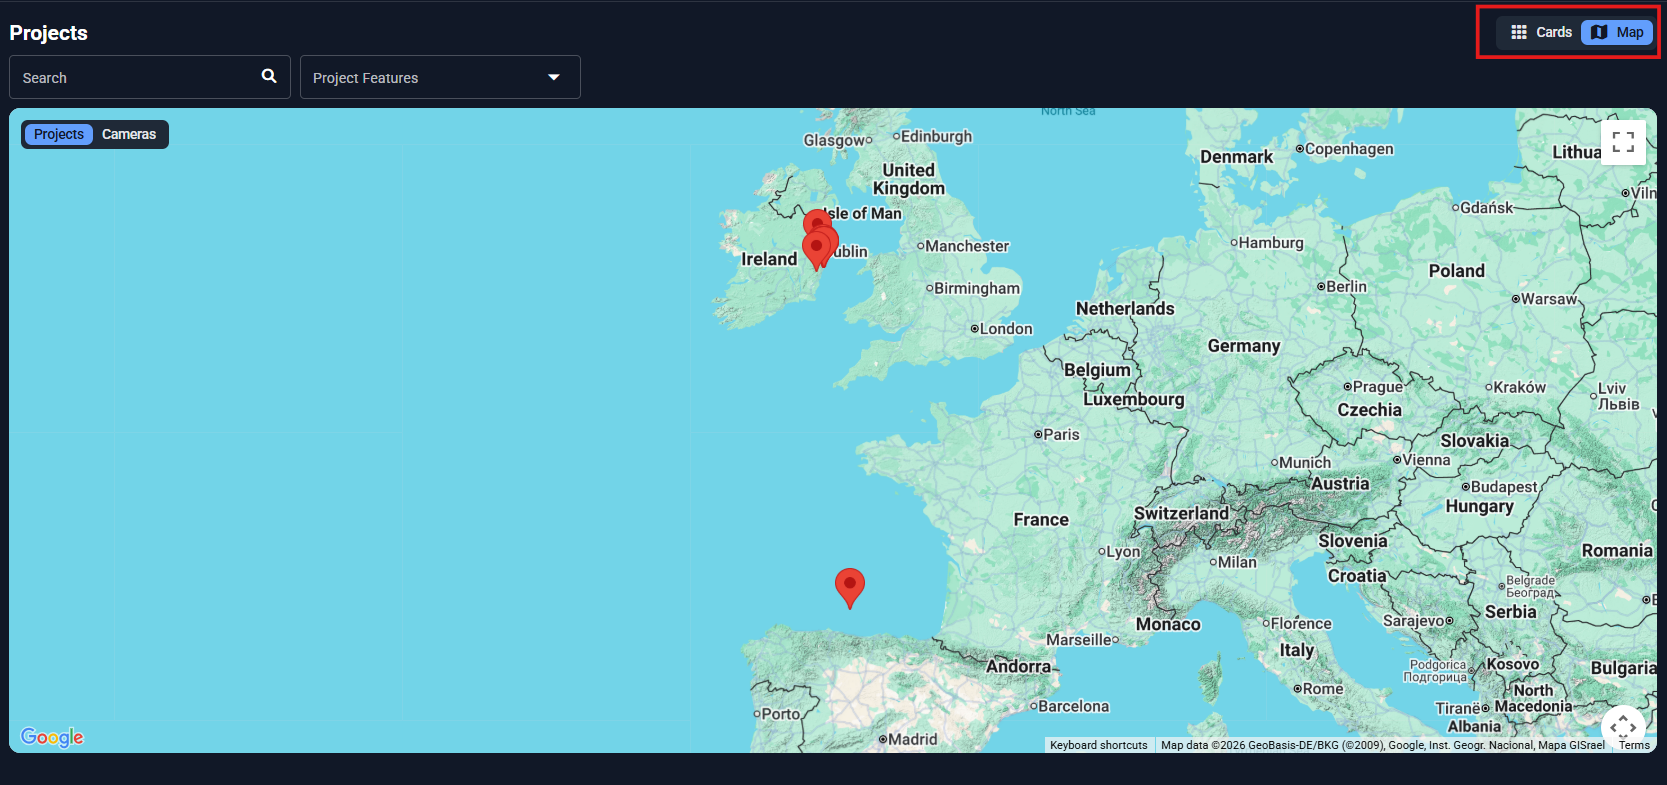Click the "Munich" label on the map
The image size is (1667, 785).
tap(1305, 462)
